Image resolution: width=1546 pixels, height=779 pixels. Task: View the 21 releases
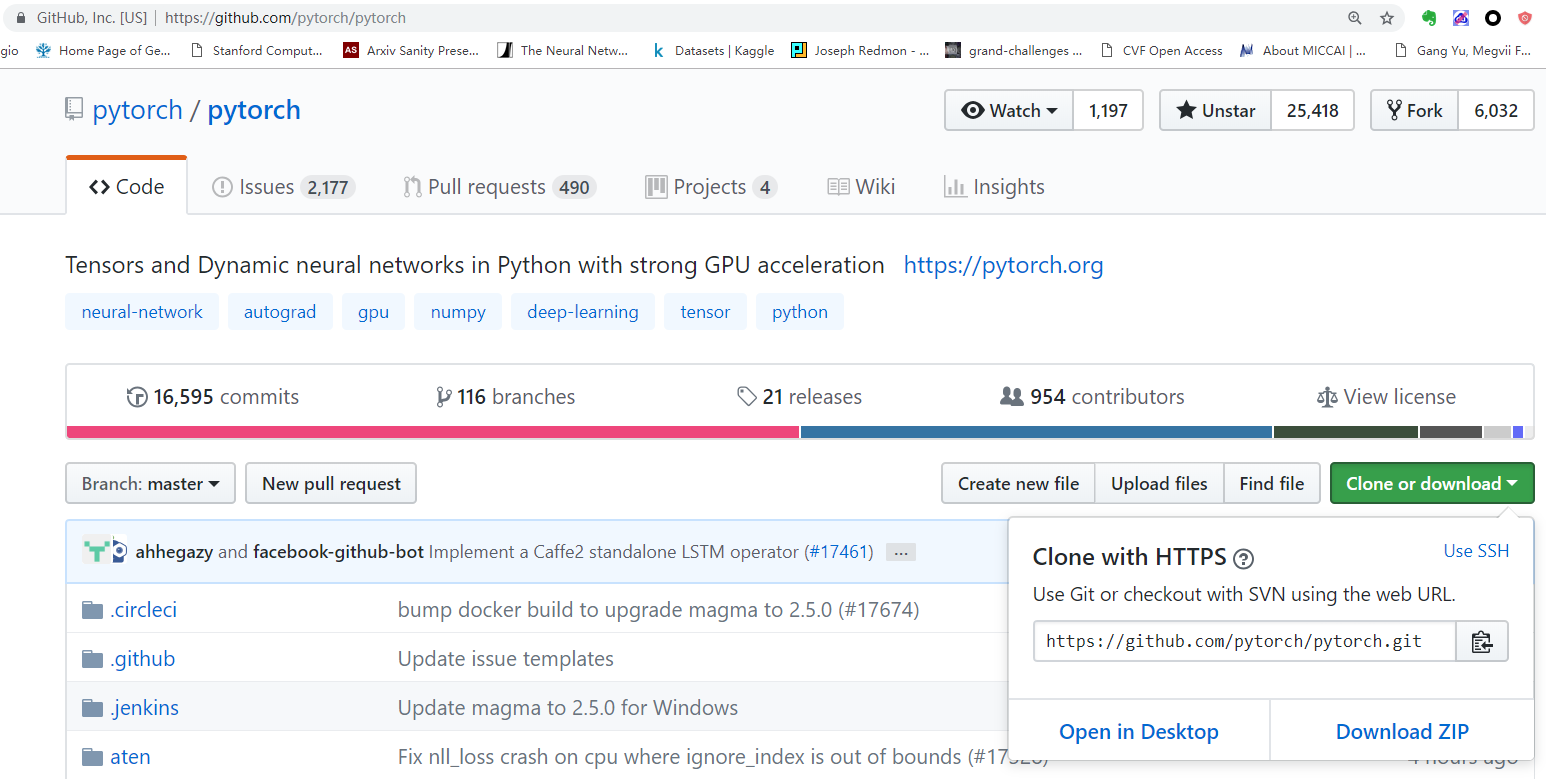point(799,397)
